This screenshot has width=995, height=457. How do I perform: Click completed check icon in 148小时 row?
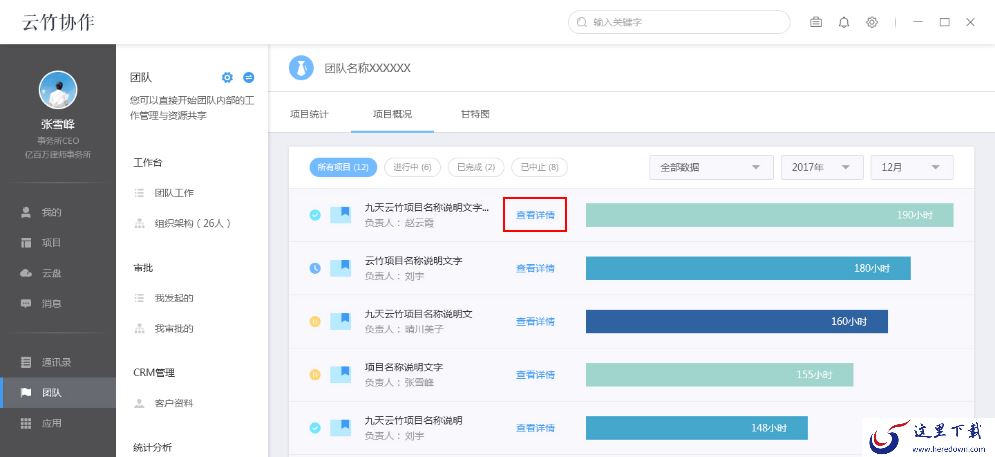pyautogui.click(x=315, y=428)
